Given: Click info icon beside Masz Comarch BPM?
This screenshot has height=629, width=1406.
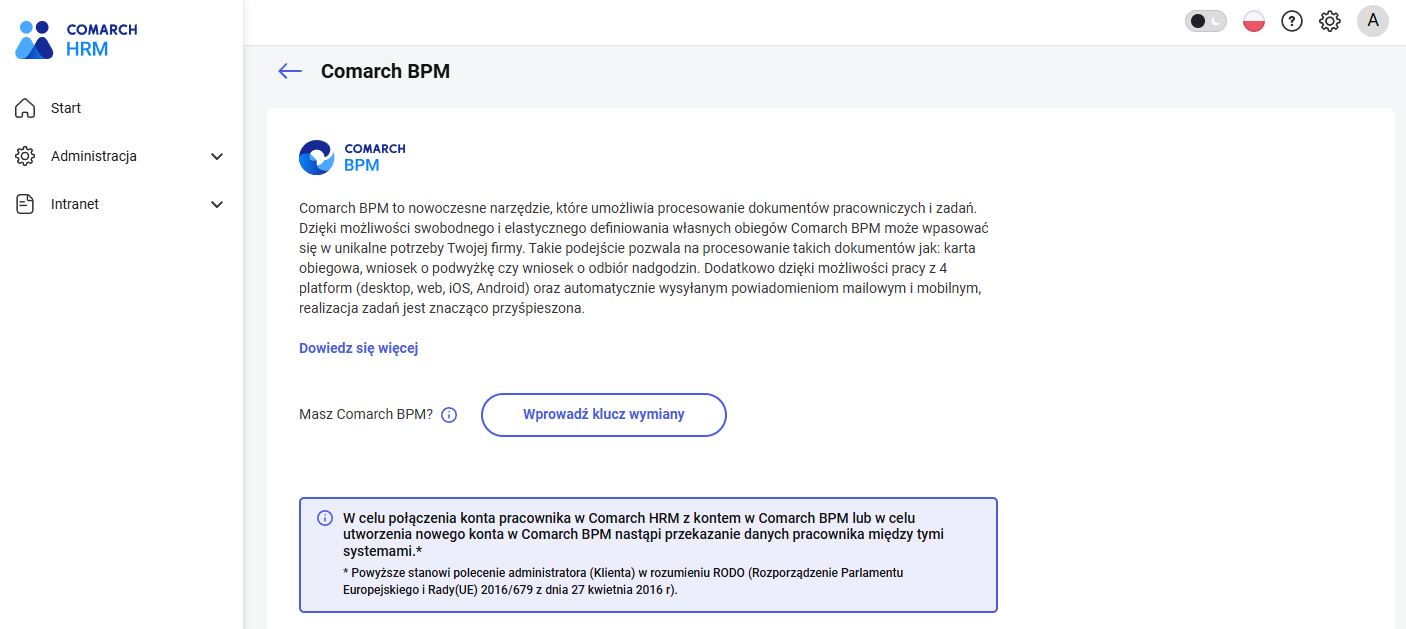Looking at the screenshot, I should tap(449, 415).
